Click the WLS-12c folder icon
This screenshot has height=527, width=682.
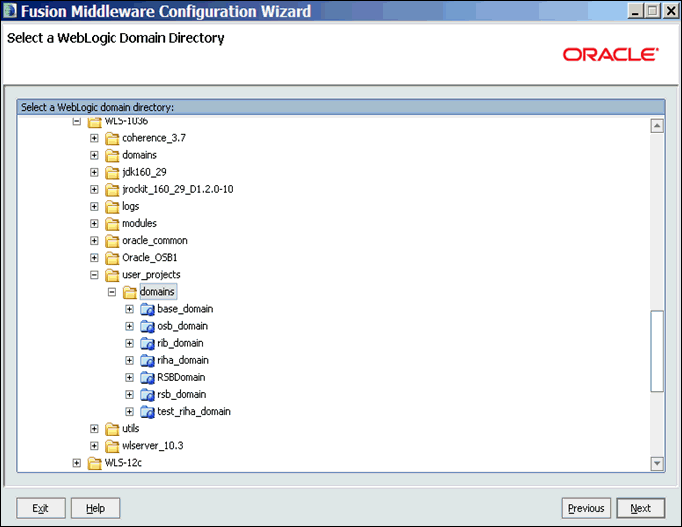coord(94,463)
